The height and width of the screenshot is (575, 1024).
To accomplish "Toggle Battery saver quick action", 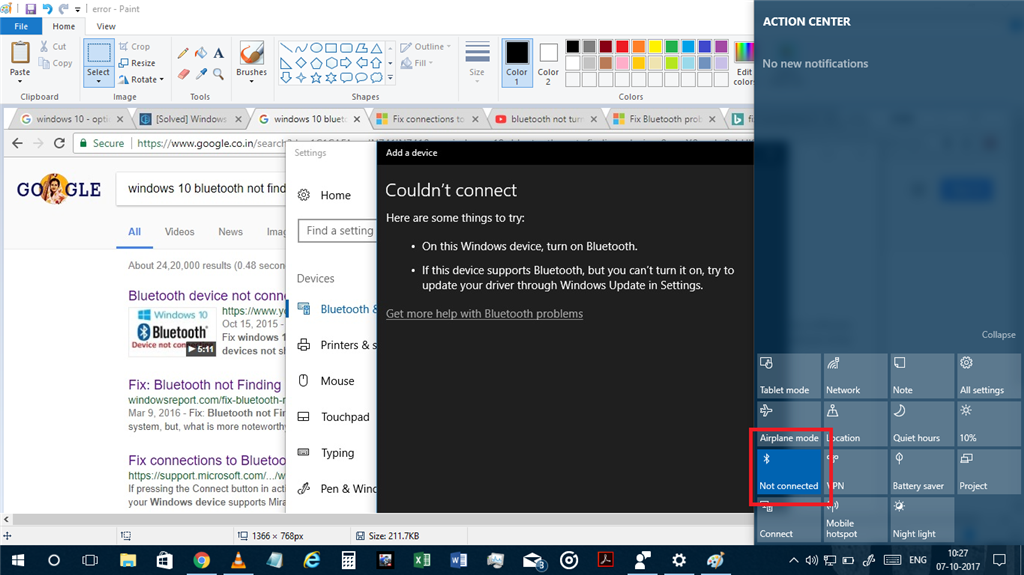I will [x=922, y=471].
